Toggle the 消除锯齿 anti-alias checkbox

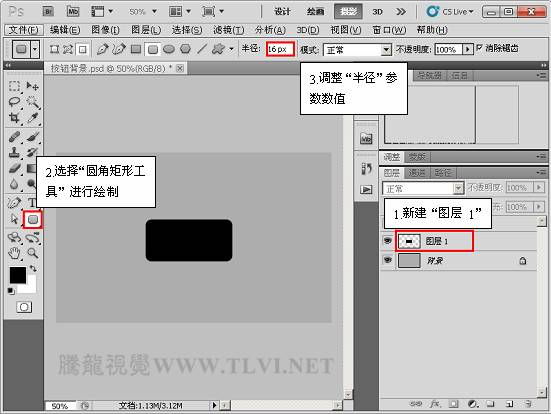coord(479,48)
